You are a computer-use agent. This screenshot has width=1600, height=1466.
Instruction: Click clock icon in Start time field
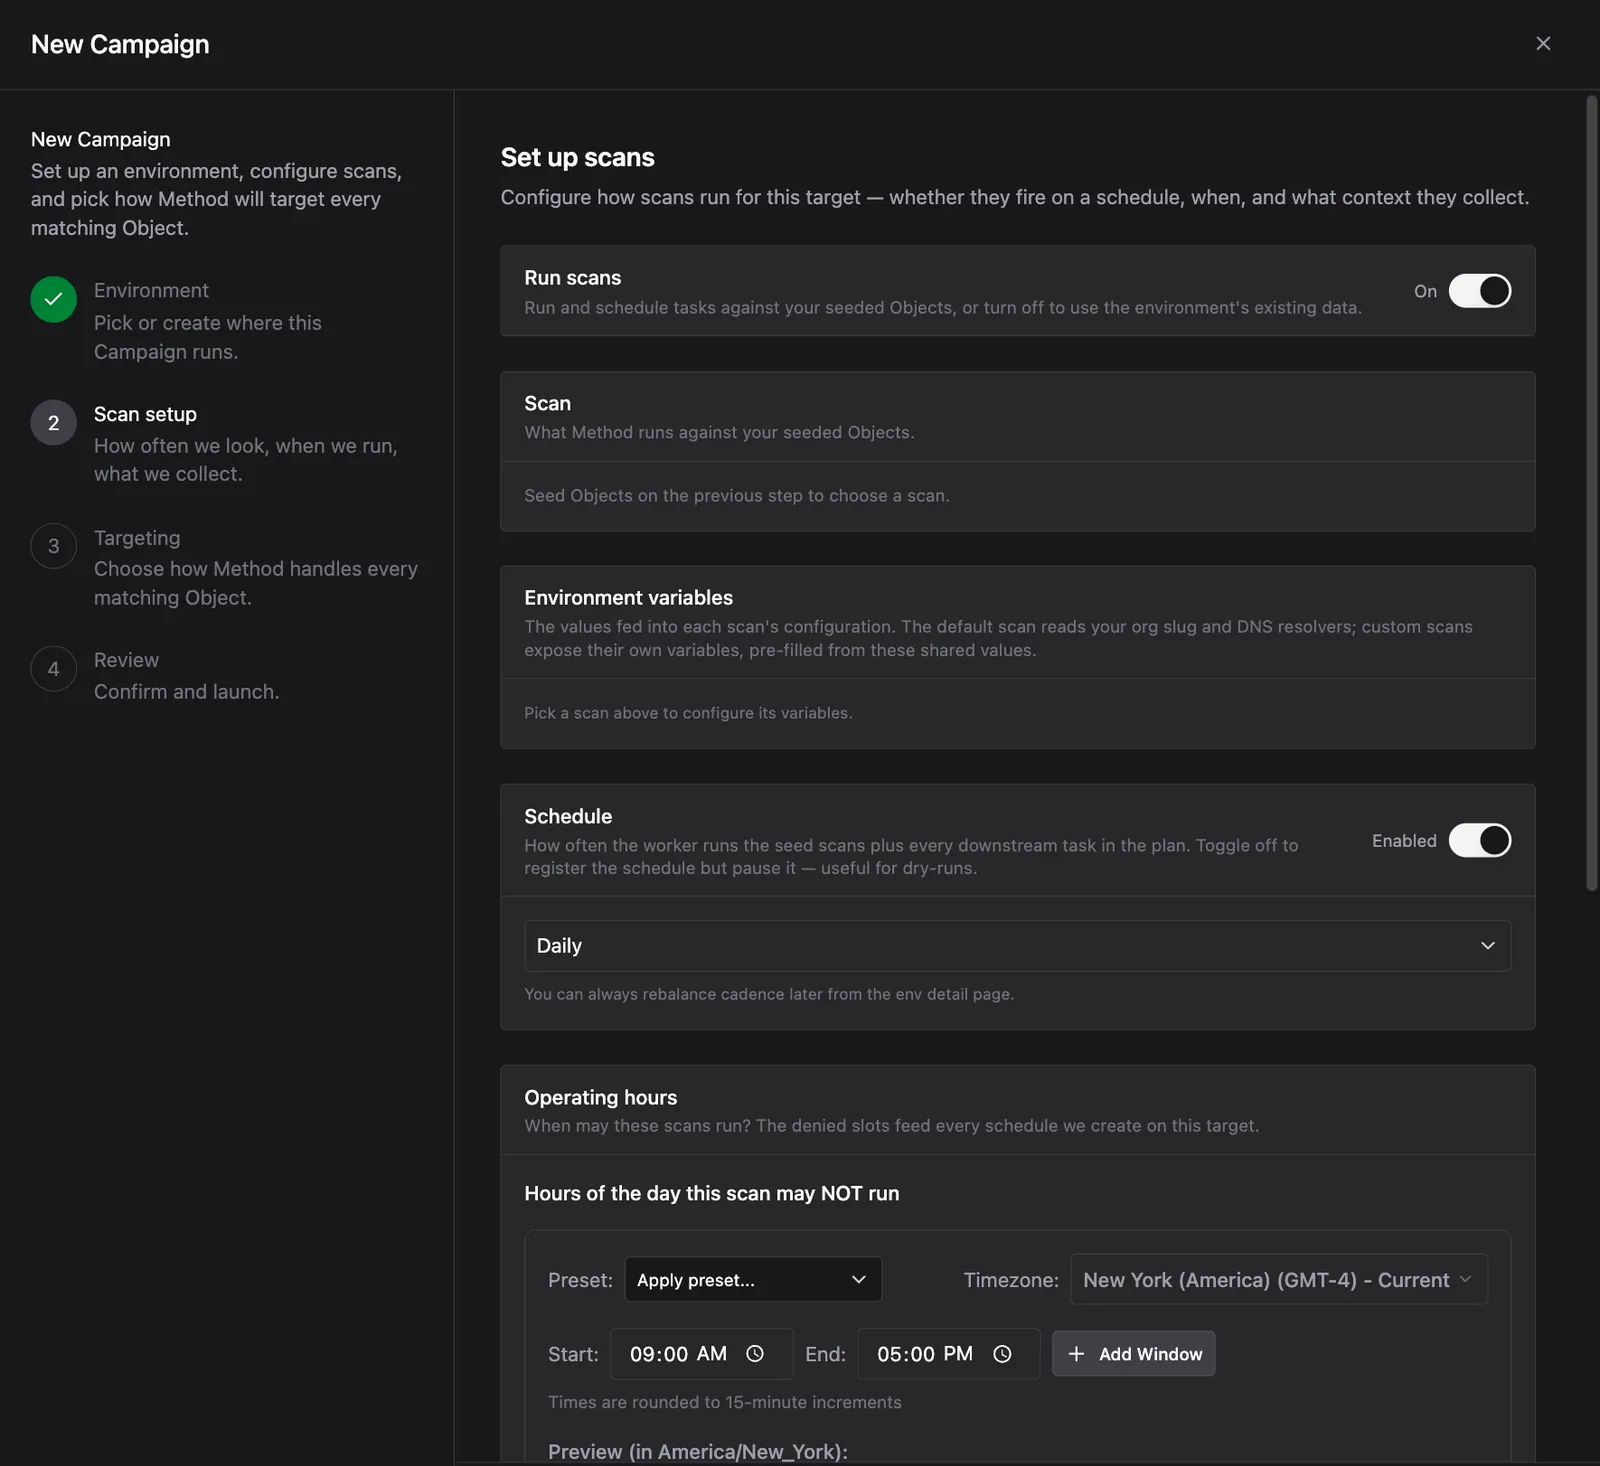pos(755,1353)
